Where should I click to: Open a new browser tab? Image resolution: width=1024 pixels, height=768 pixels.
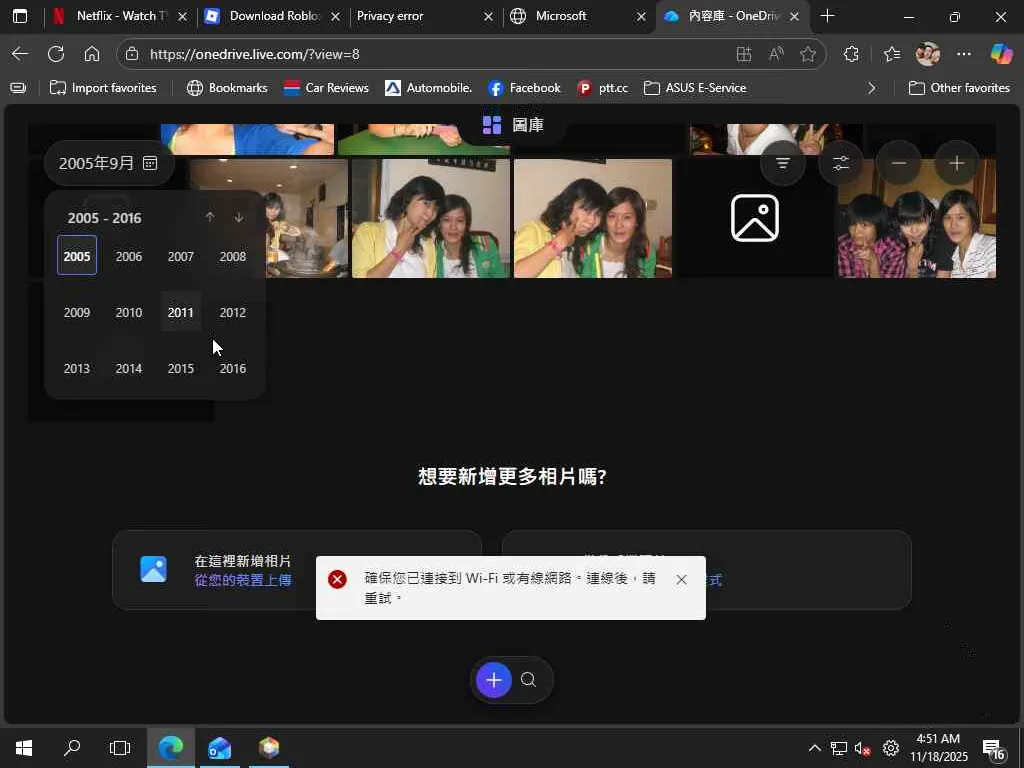pyautogui.click(x=827, y=16)
